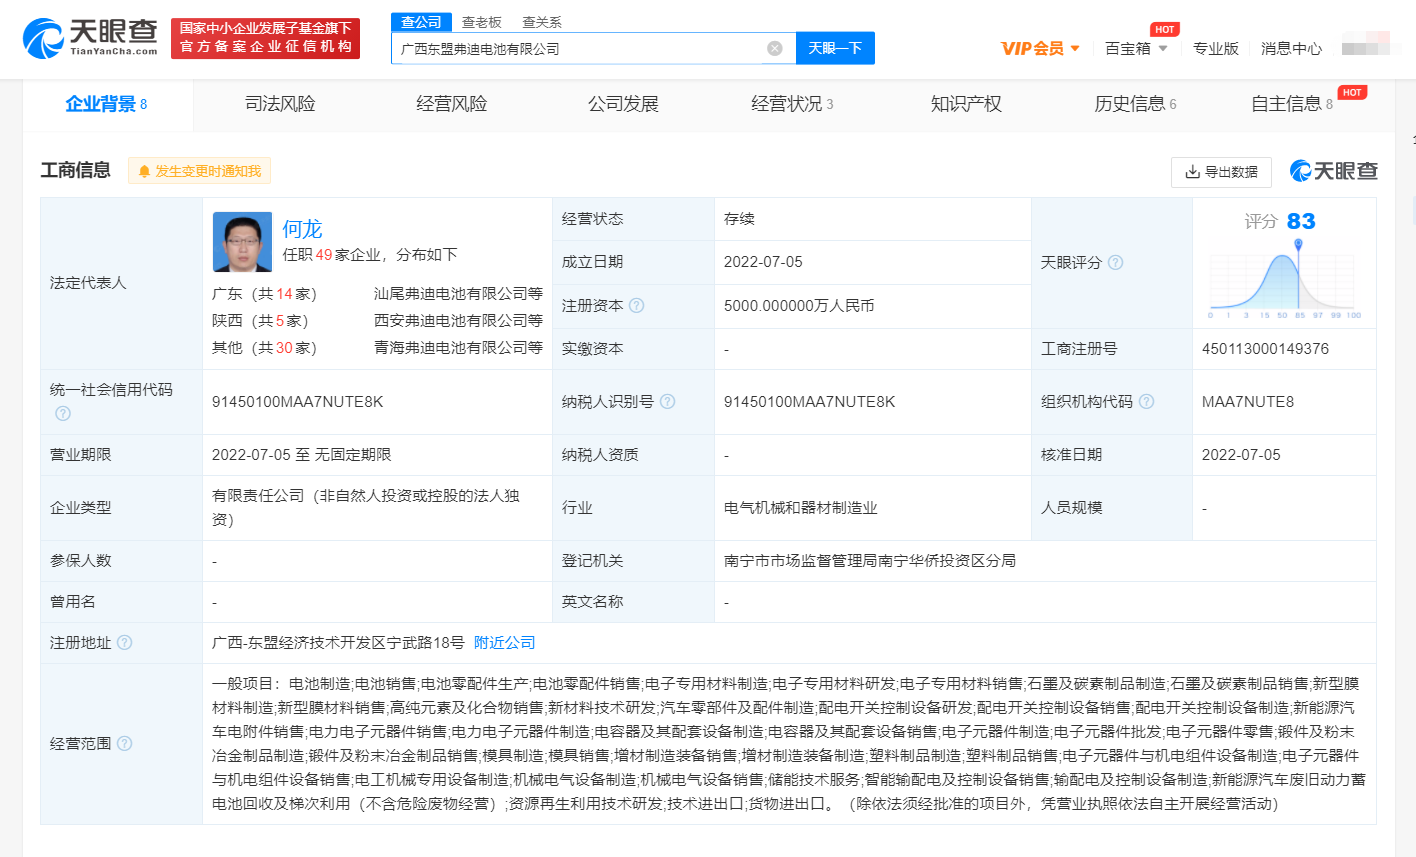Click the 天眼一下 search button
The height and width of the screenshot is (857, 1416).
[835, 48]
